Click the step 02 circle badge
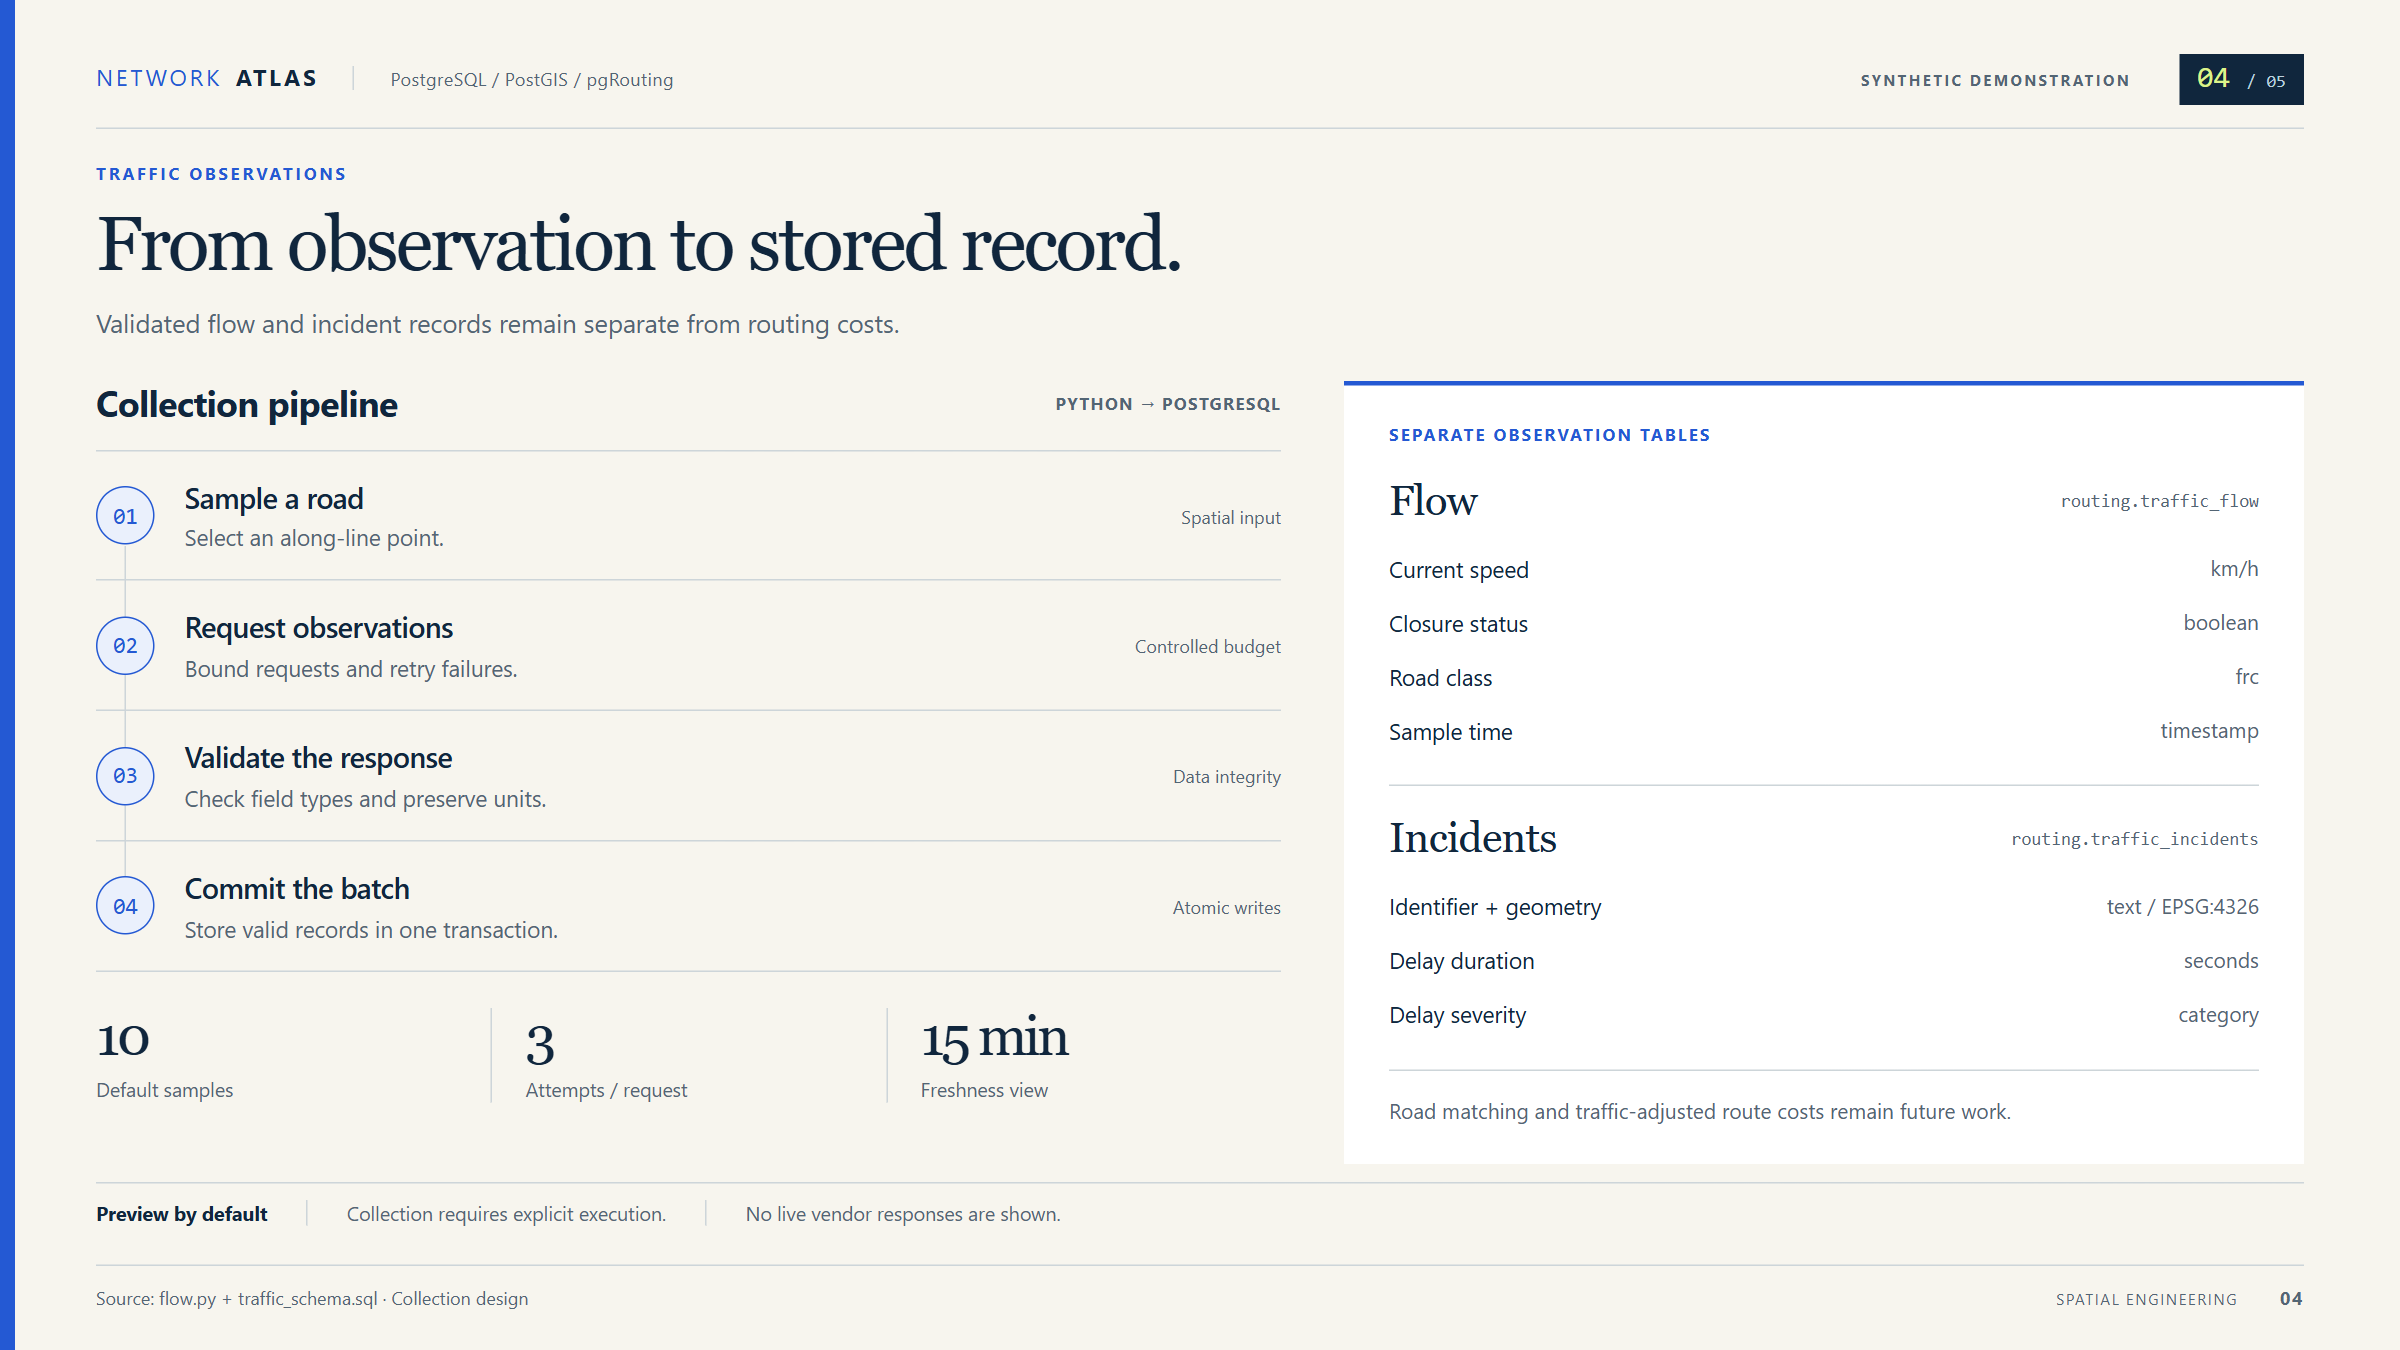 point(125,646)
